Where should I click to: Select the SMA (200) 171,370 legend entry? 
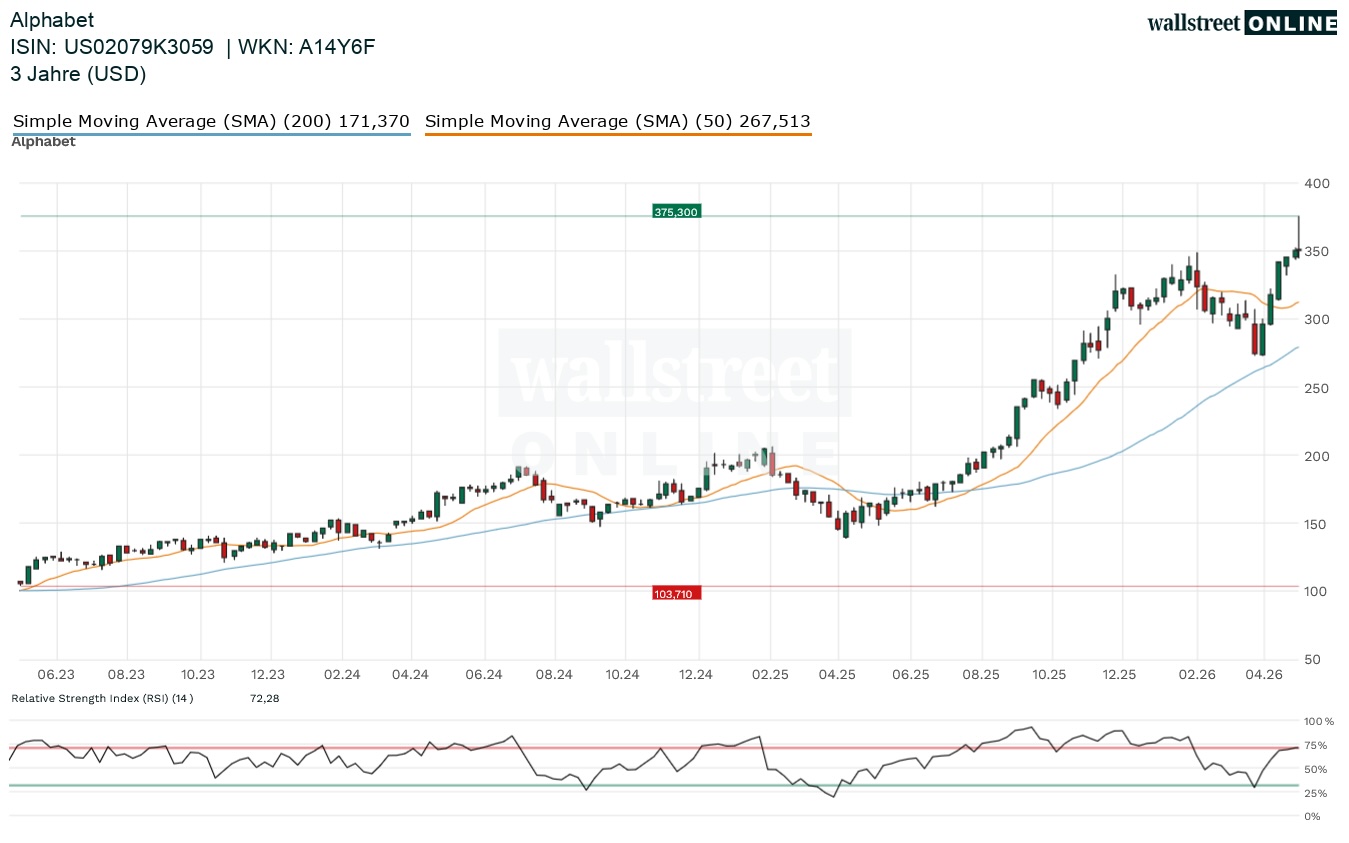click(x=211, y=122)
